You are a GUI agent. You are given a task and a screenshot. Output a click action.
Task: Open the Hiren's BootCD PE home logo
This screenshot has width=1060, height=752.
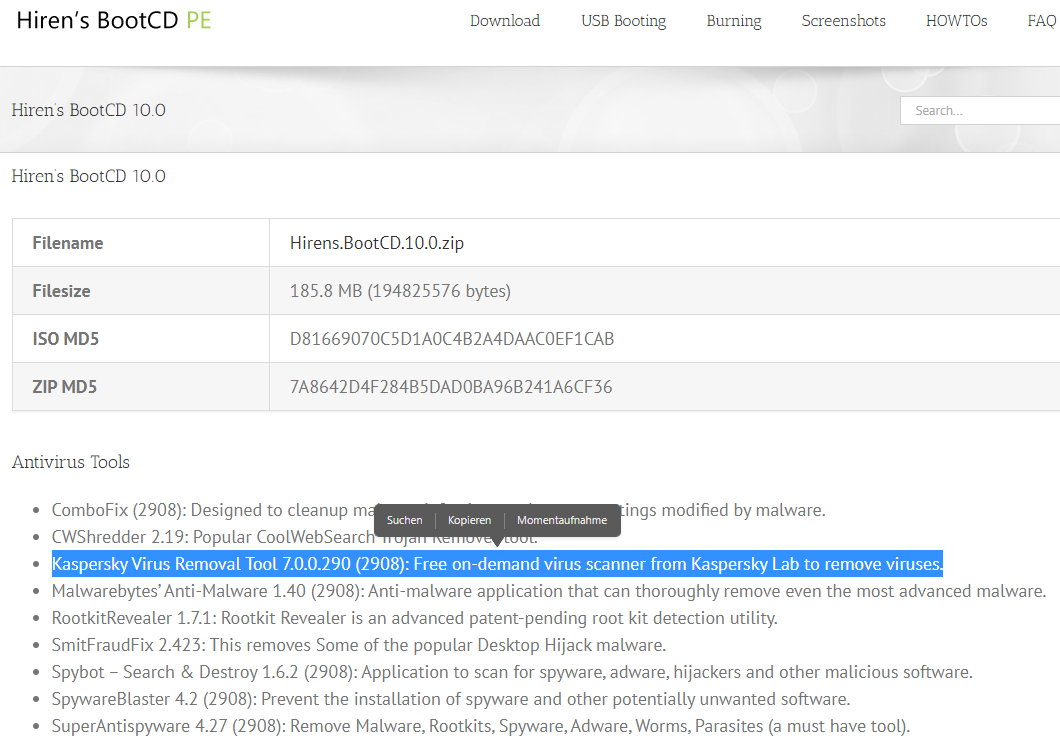click(114, 20)
